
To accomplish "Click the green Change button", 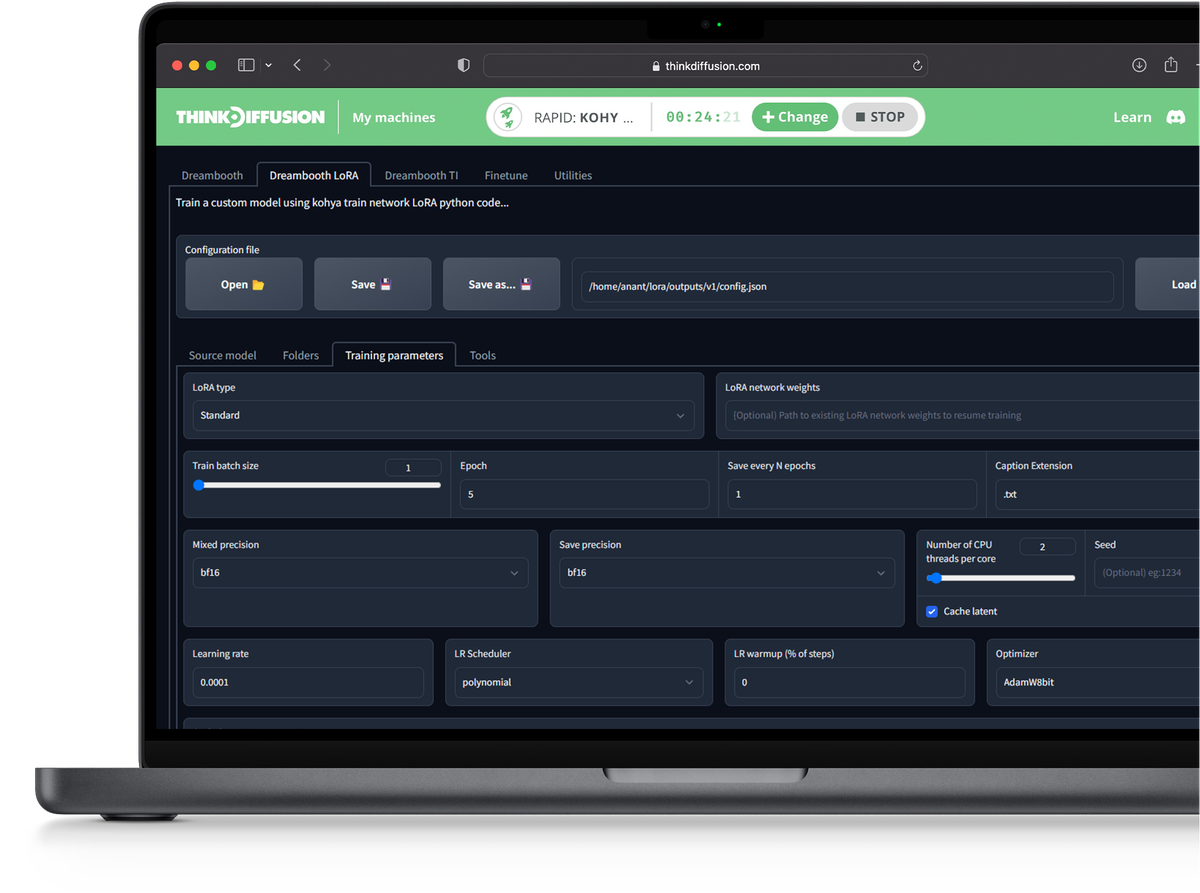I will pos(795,117).
